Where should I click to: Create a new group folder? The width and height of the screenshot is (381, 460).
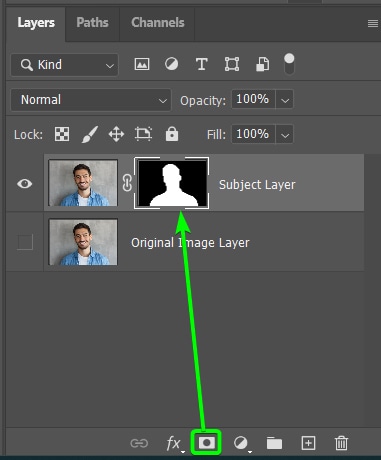click(x=274, y=443)
